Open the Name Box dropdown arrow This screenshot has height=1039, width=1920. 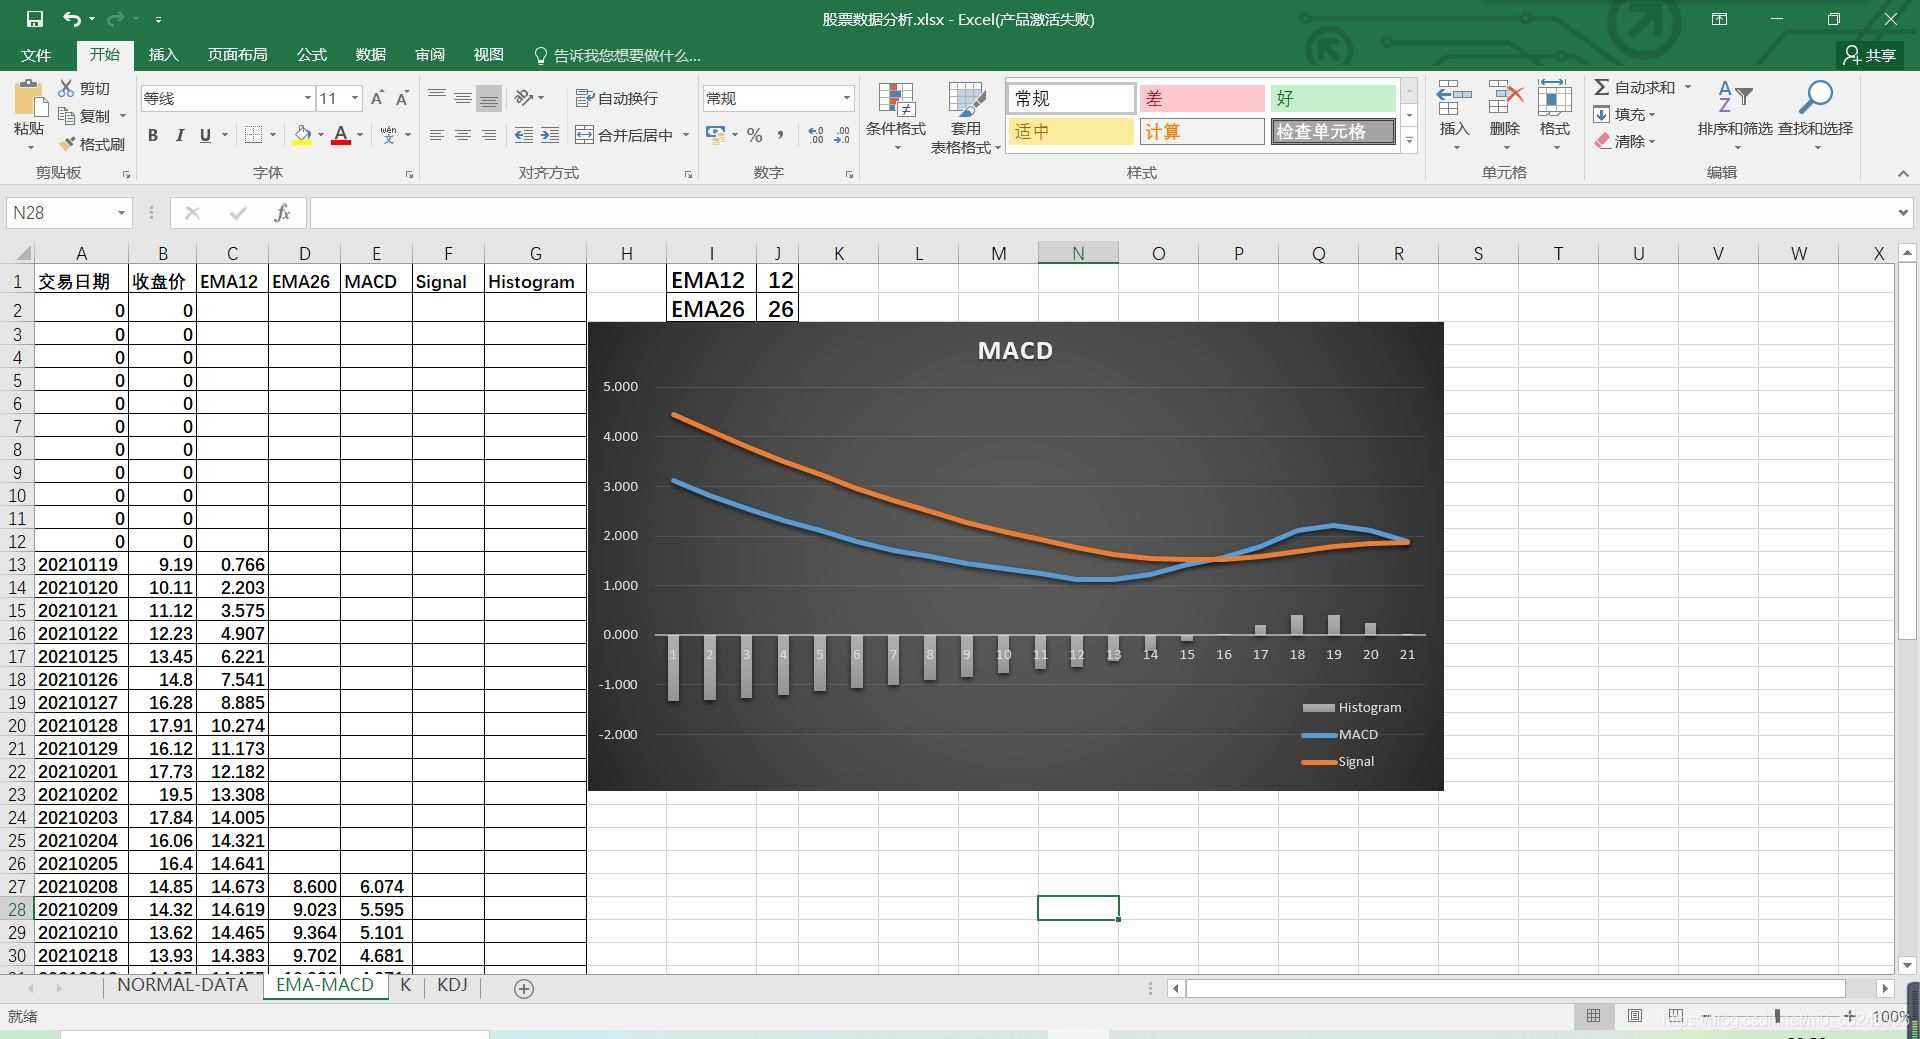(x=121, y=213)
